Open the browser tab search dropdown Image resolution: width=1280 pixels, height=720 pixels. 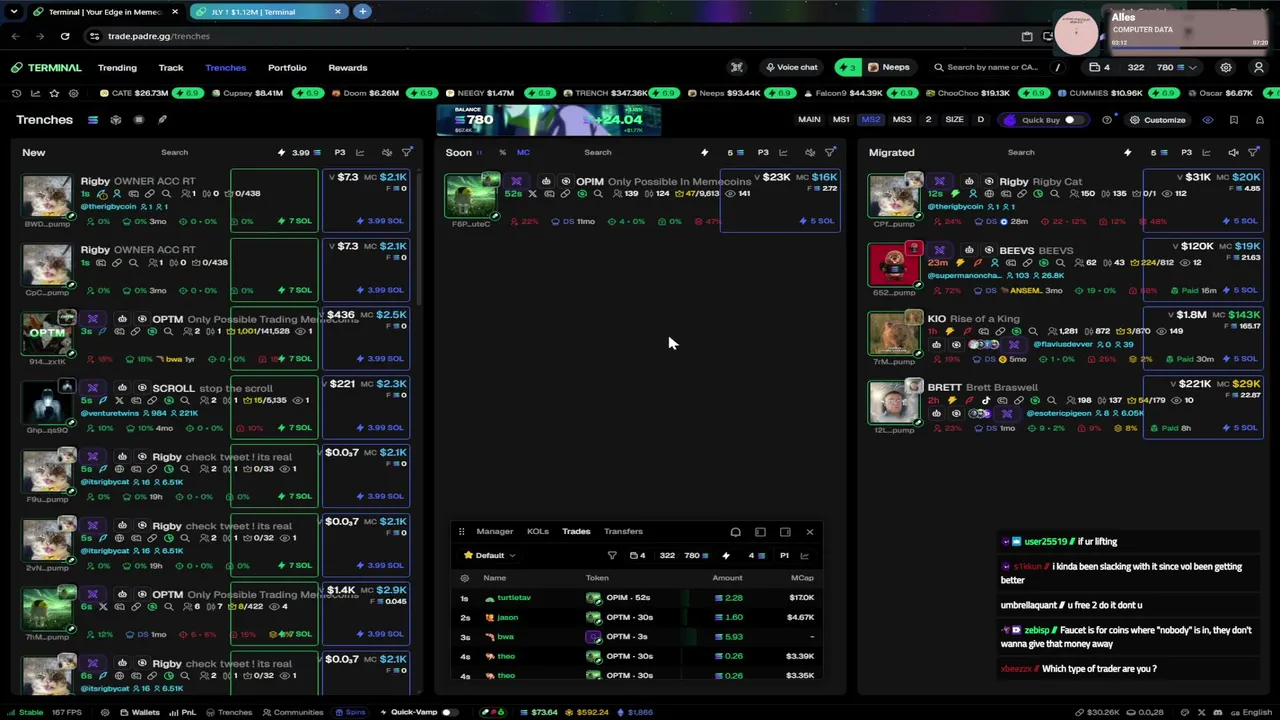pos(14,12)
